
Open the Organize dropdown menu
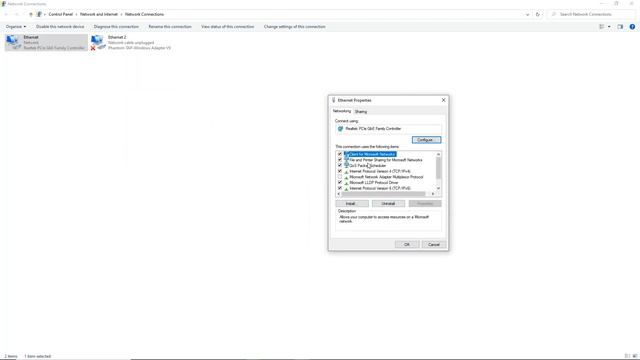point(16,27)
